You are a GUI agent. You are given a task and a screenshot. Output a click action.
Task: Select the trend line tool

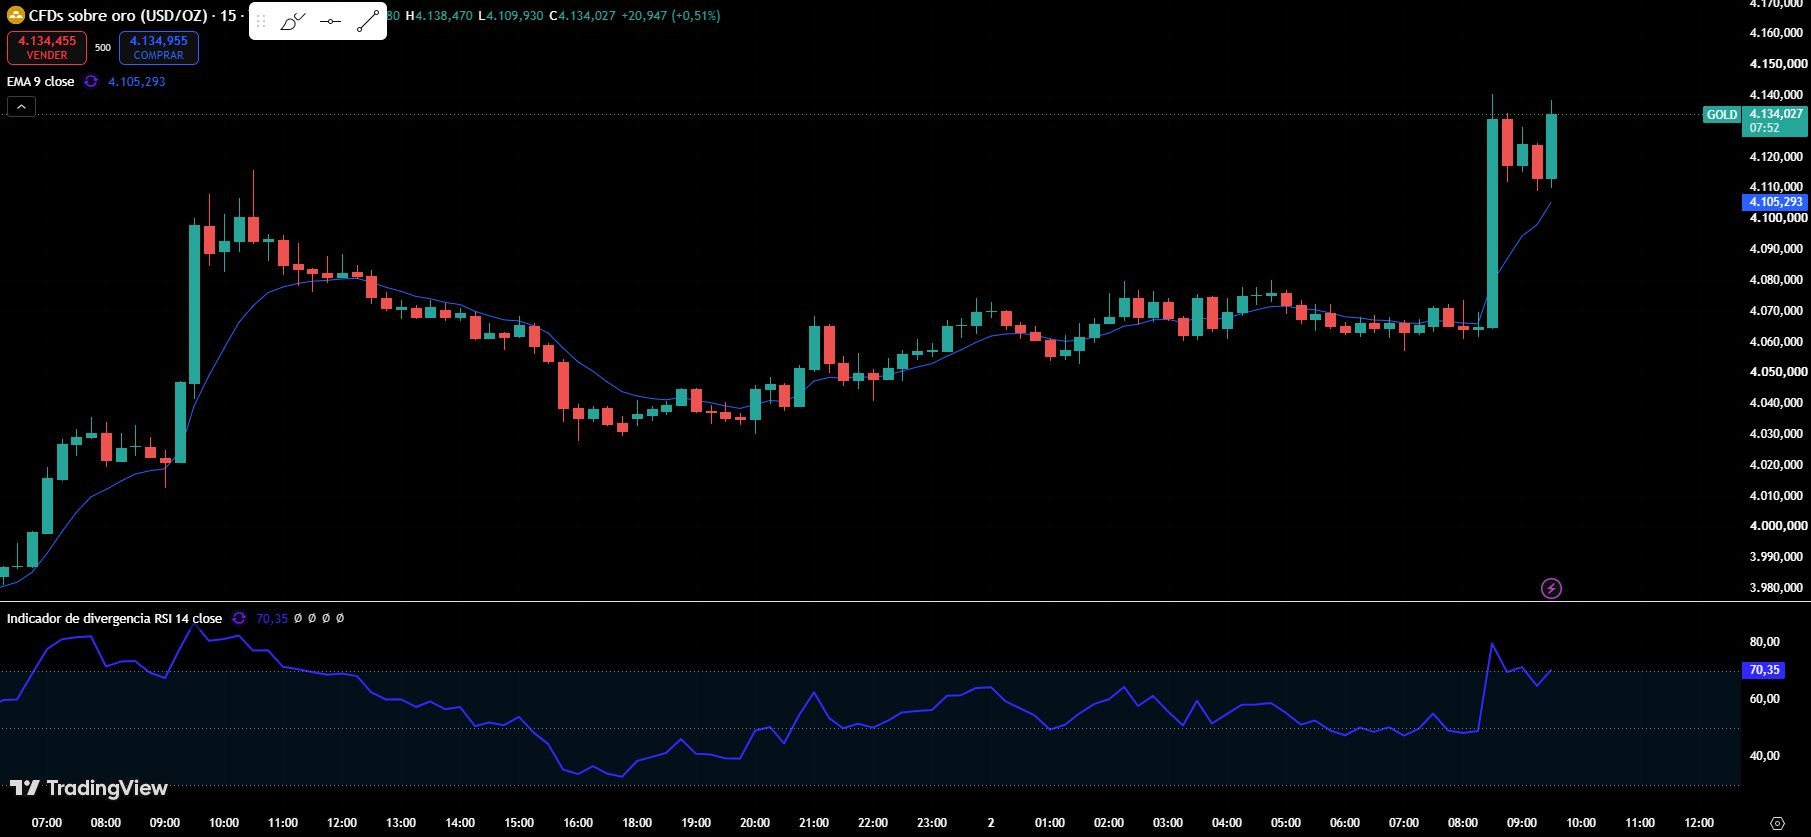367,21
